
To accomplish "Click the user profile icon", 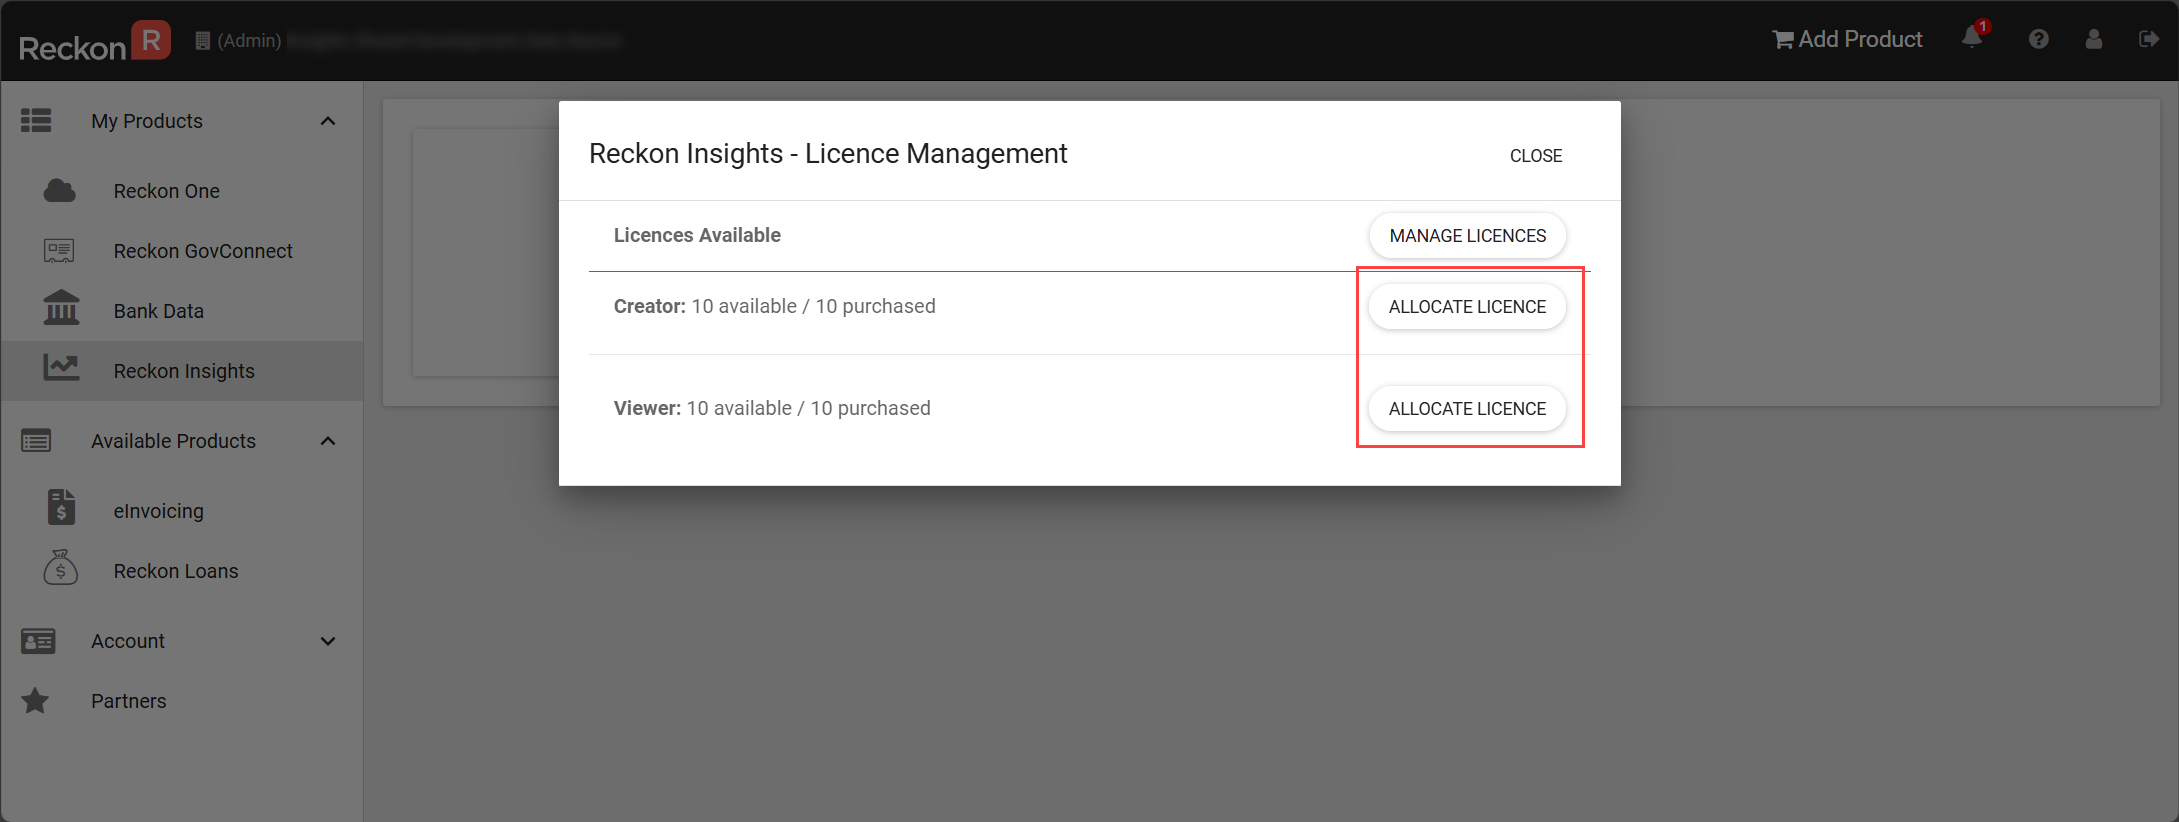I will pyautogui.click(x=2093, y=39).
